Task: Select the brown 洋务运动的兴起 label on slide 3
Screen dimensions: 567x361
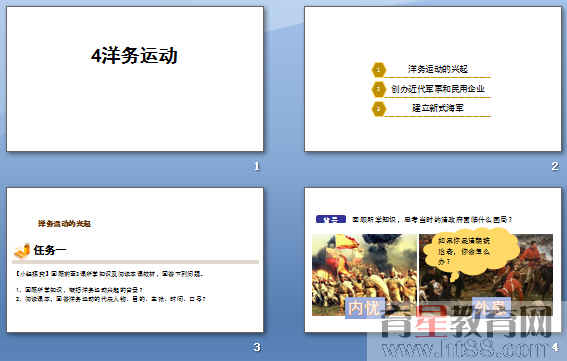Action: (64, 224)
